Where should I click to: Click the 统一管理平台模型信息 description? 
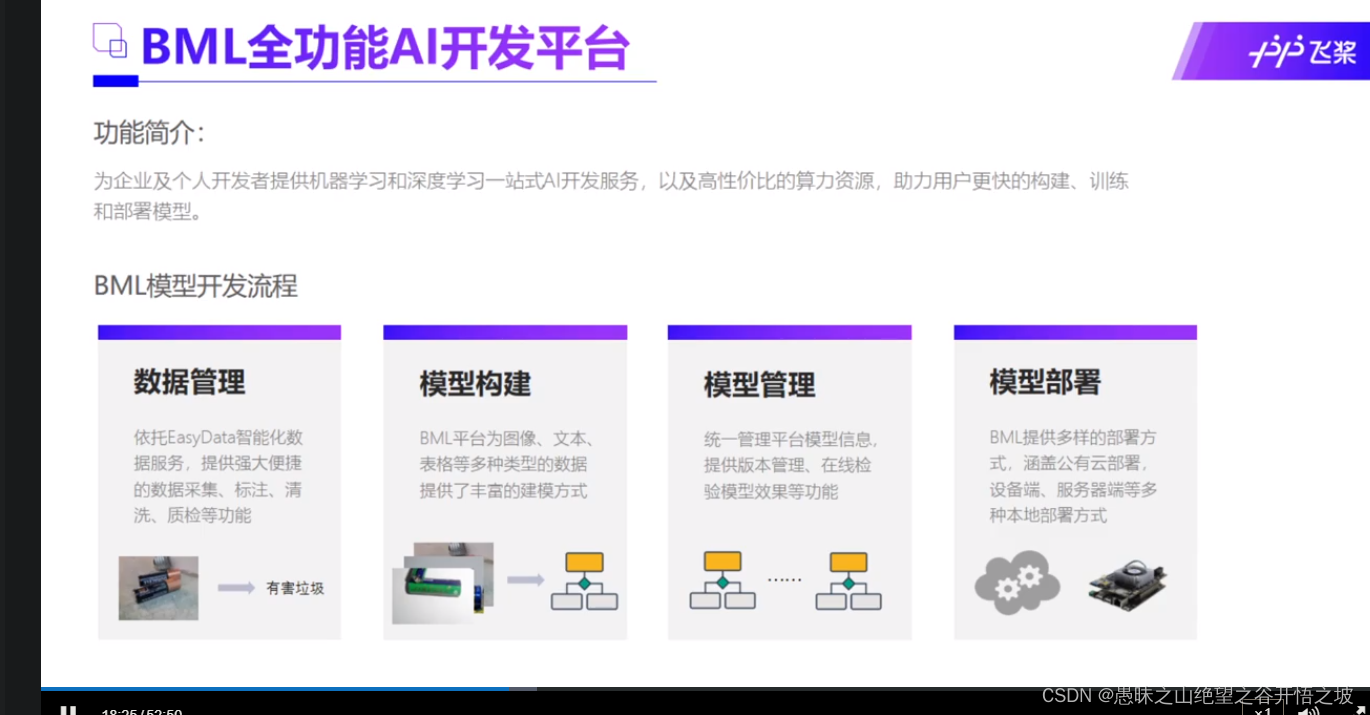point(791,466)
